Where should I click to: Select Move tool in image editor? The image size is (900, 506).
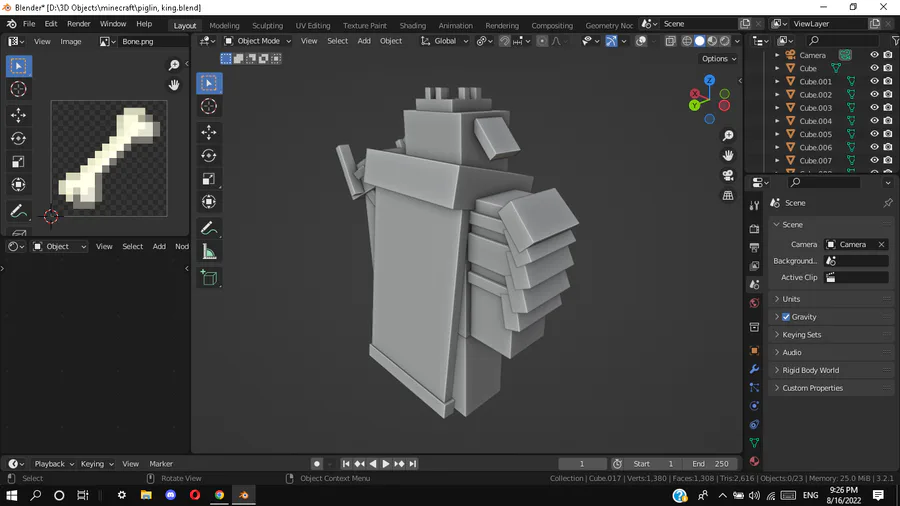(18, 115)
